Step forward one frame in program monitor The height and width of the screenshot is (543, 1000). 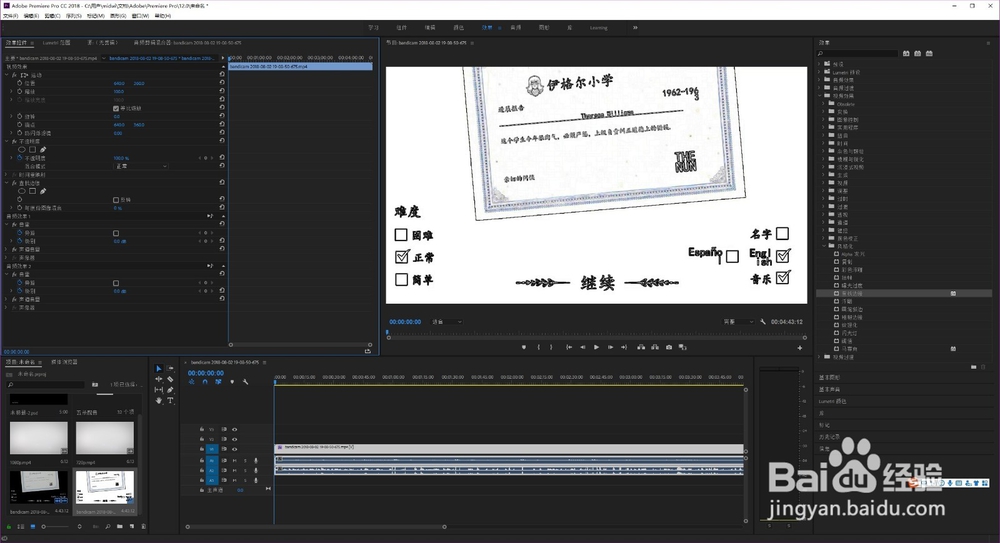[x=610, y=347]
